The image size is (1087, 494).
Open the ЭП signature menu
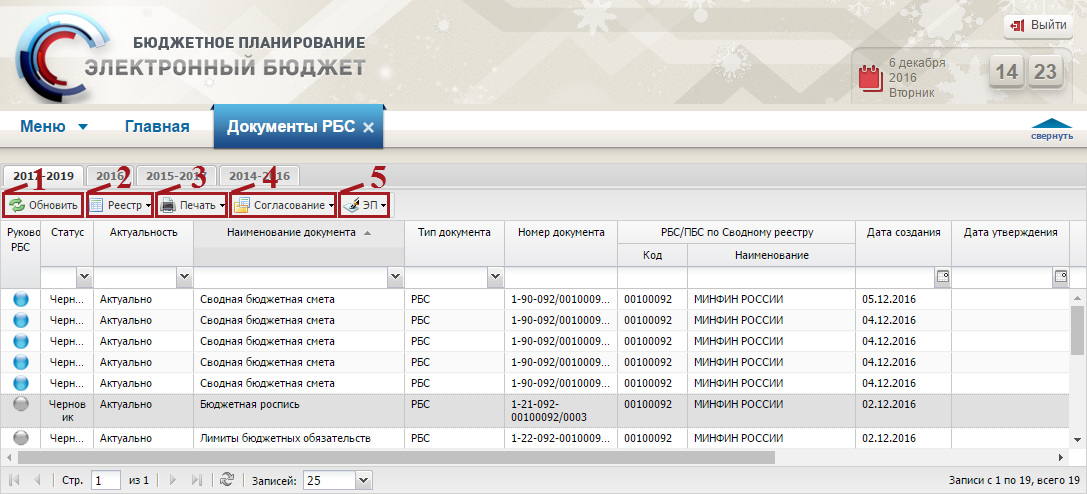(x=366, y=205)
